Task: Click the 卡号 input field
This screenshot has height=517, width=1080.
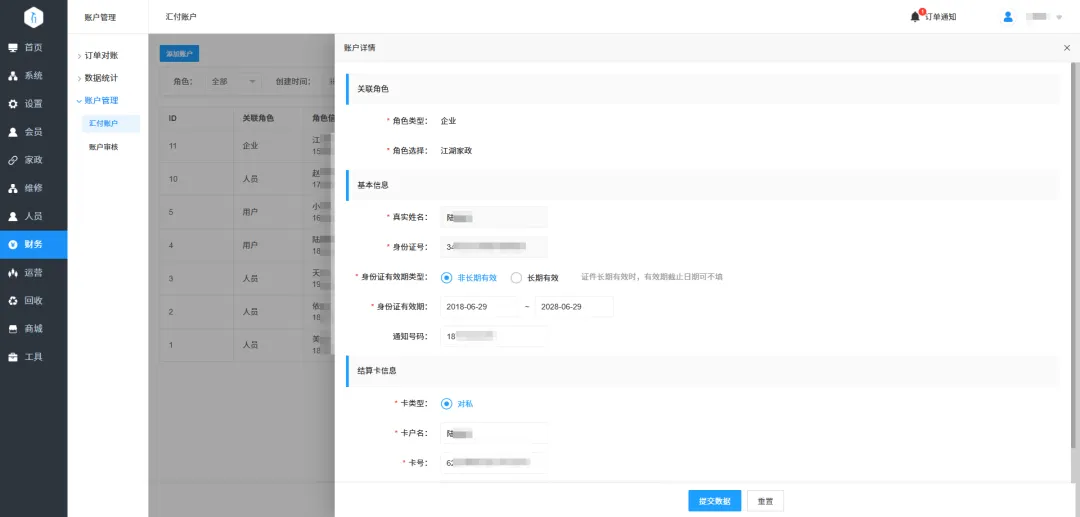Action: click(x=494, y=463)
